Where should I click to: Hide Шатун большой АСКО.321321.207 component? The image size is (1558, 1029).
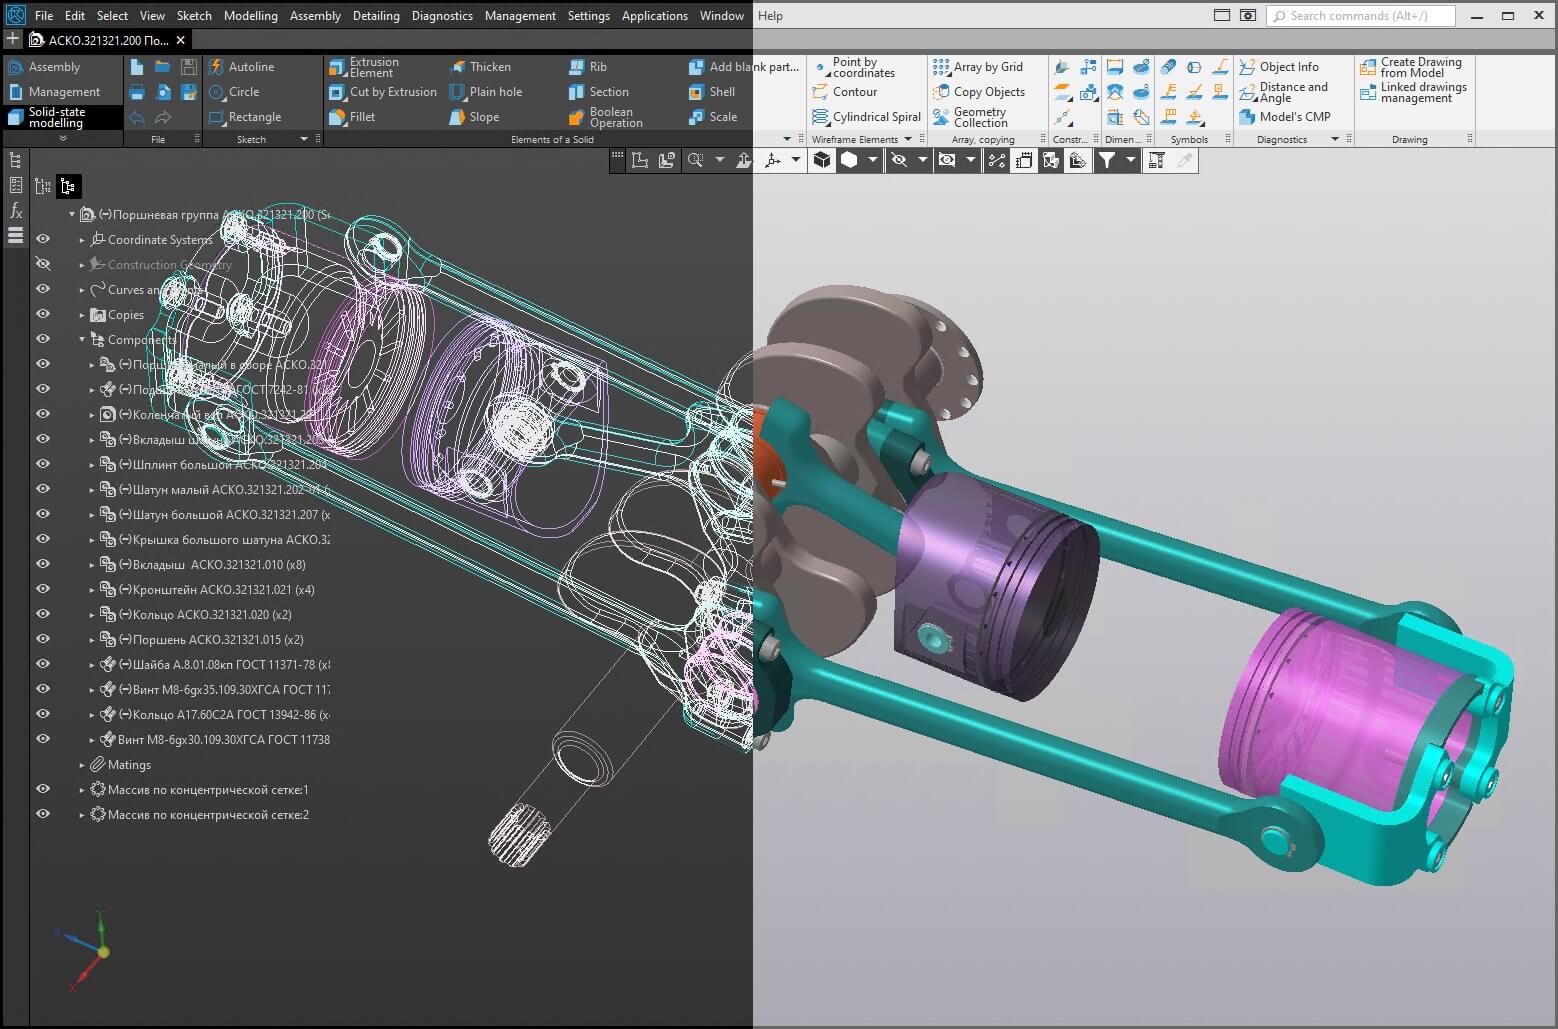43,515
